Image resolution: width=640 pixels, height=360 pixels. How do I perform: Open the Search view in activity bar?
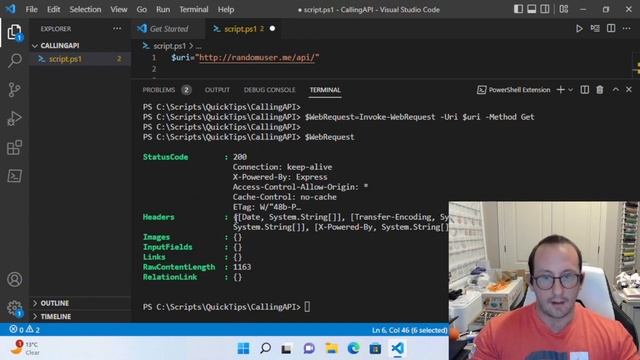click(x=14, y=60)
